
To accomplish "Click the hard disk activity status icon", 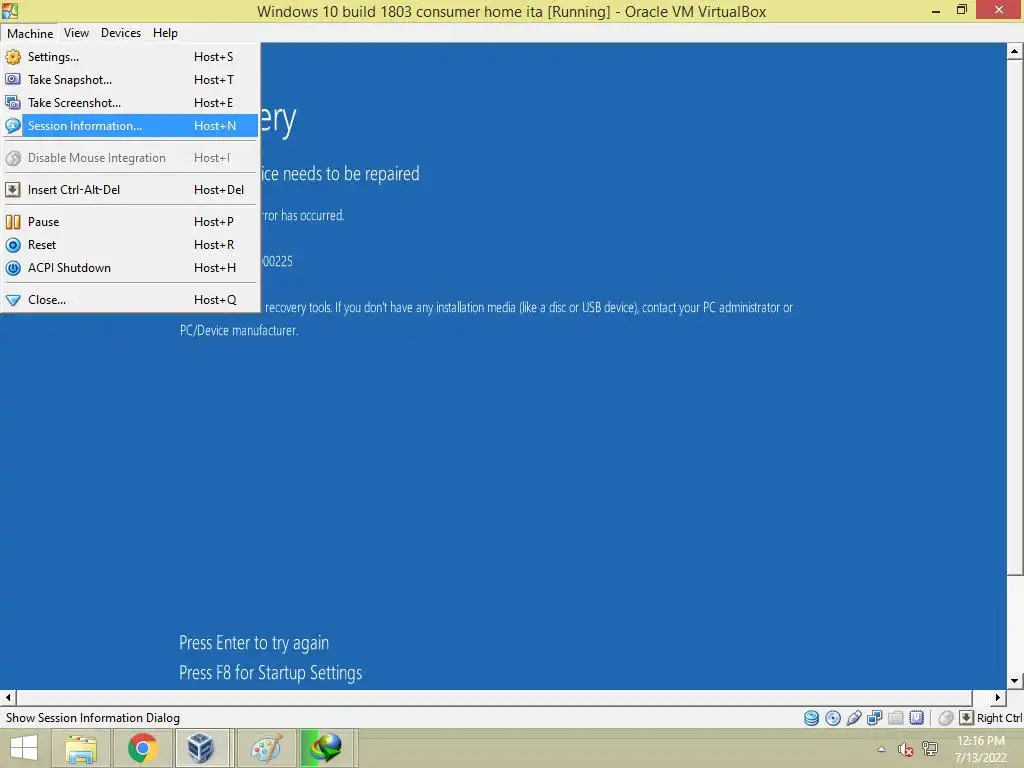I will pyautogui.click(x=811, y=718).
